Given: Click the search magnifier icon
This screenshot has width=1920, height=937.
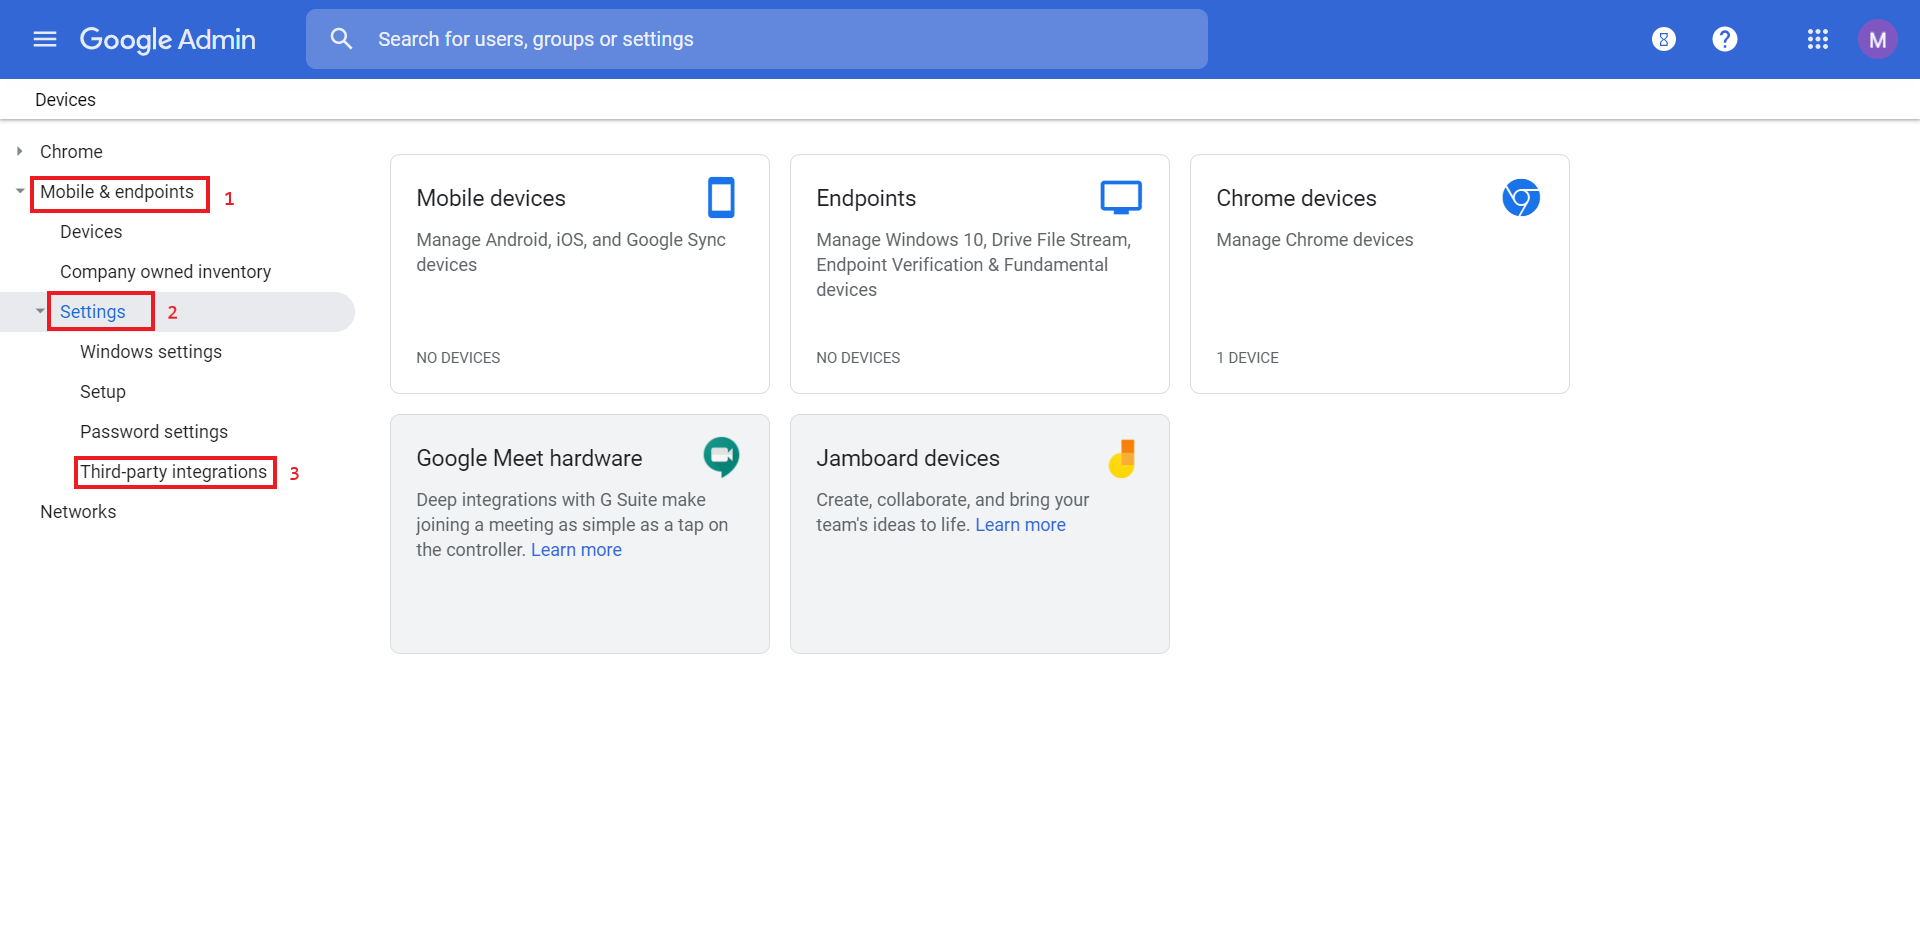Looking at the screenshot, I should click(341, 39).
